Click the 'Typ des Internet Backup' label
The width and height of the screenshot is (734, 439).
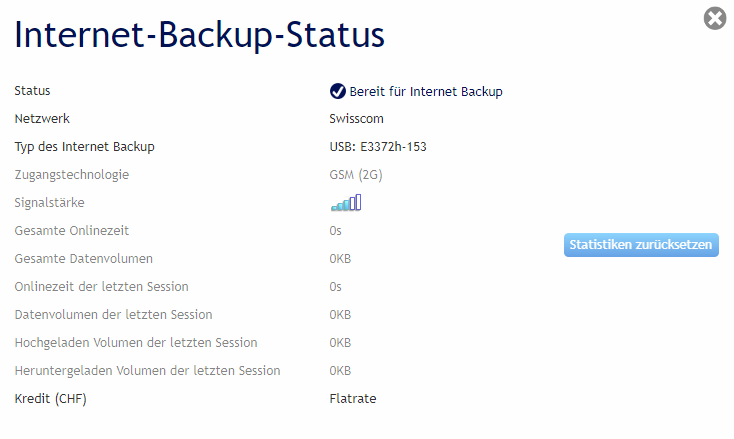coord(85,147)
